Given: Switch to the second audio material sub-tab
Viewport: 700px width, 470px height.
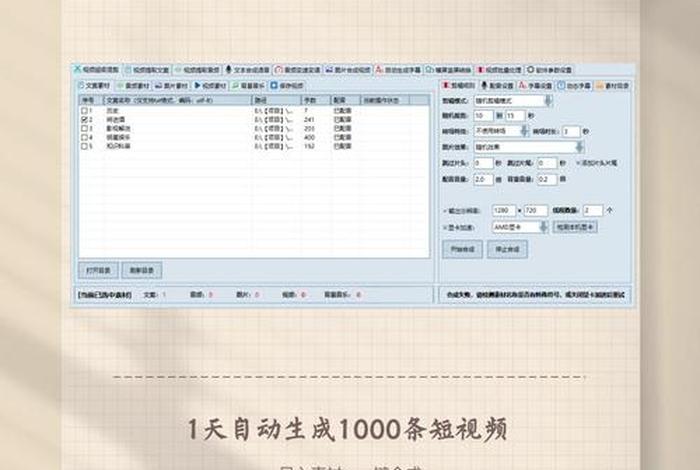Looking at the screenshot, I should pyautogui.click(x=133, y=85).
